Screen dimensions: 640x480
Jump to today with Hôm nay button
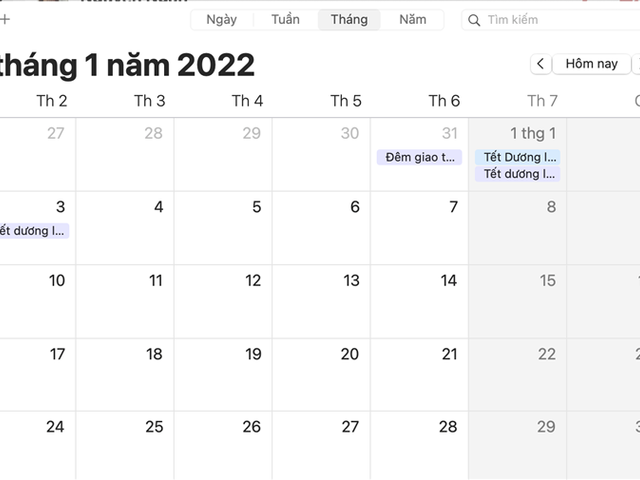pos(591,64)
